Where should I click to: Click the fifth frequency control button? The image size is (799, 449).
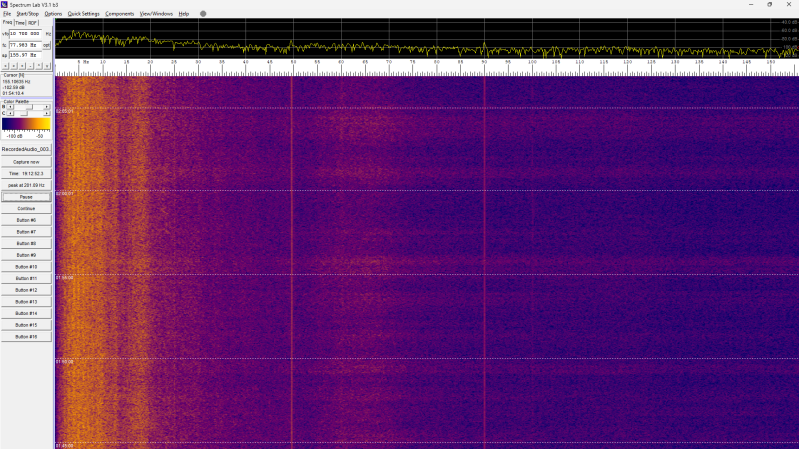(39, 66)
